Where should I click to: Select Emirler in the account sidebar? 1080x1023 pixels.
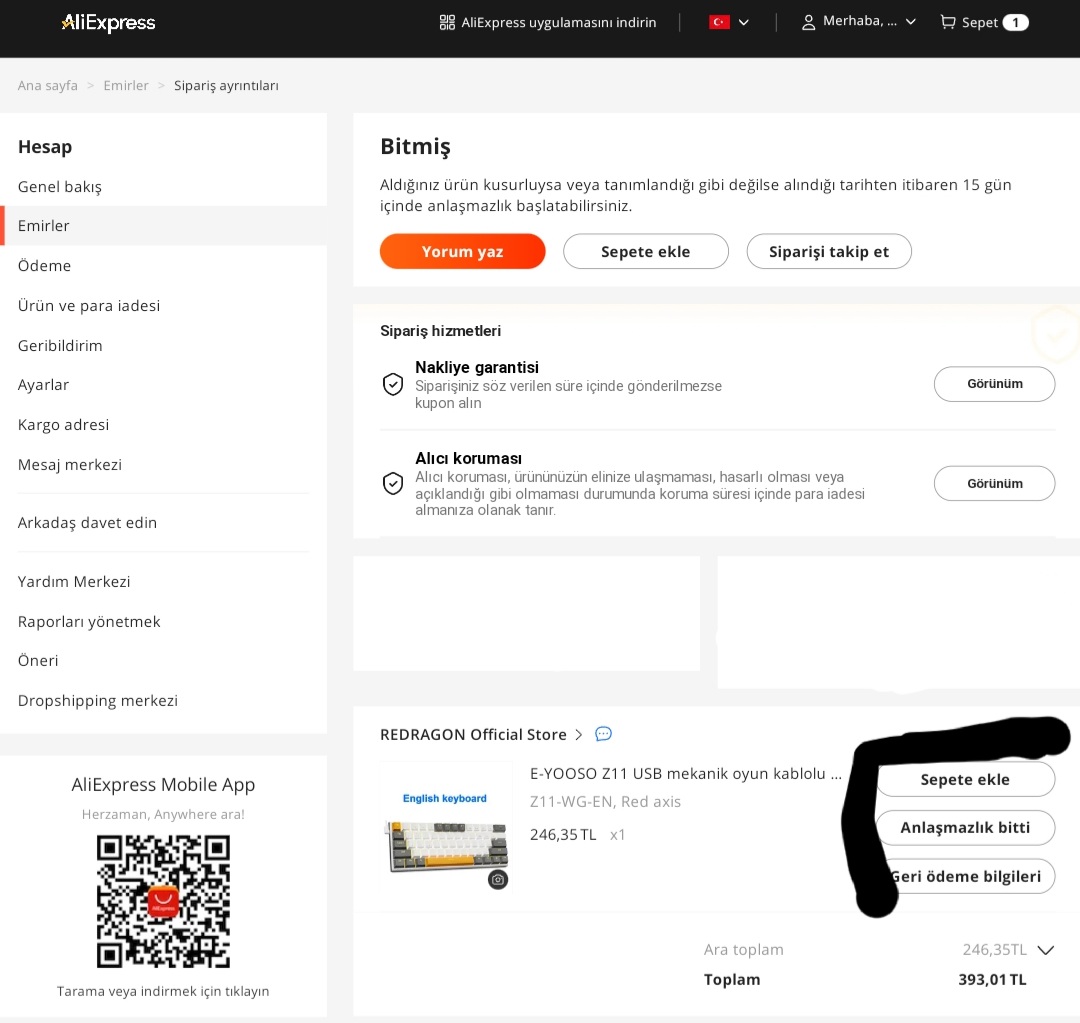point(163,225)
